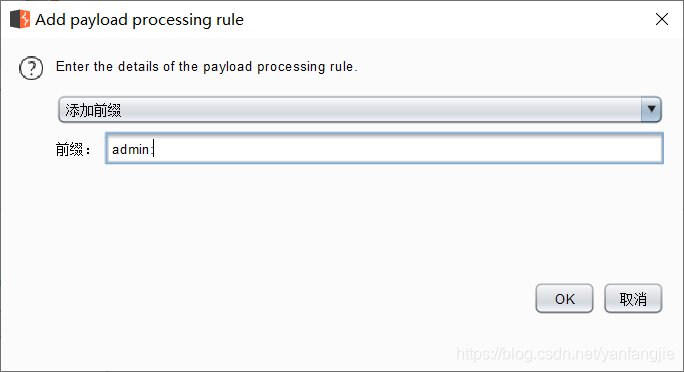Click the word admin in the prefix box
The height and width of the screenshot is (372, 684).
(x=130, y=149)
